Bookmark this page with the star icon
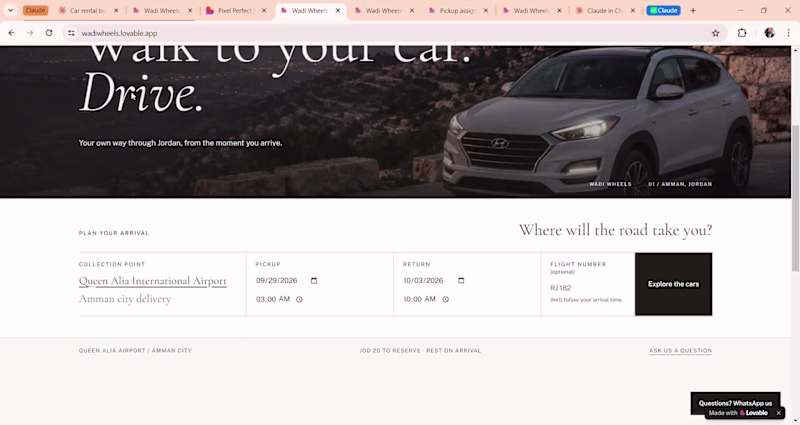The height and width of the screenshot is (425, 800). (715, 33)
